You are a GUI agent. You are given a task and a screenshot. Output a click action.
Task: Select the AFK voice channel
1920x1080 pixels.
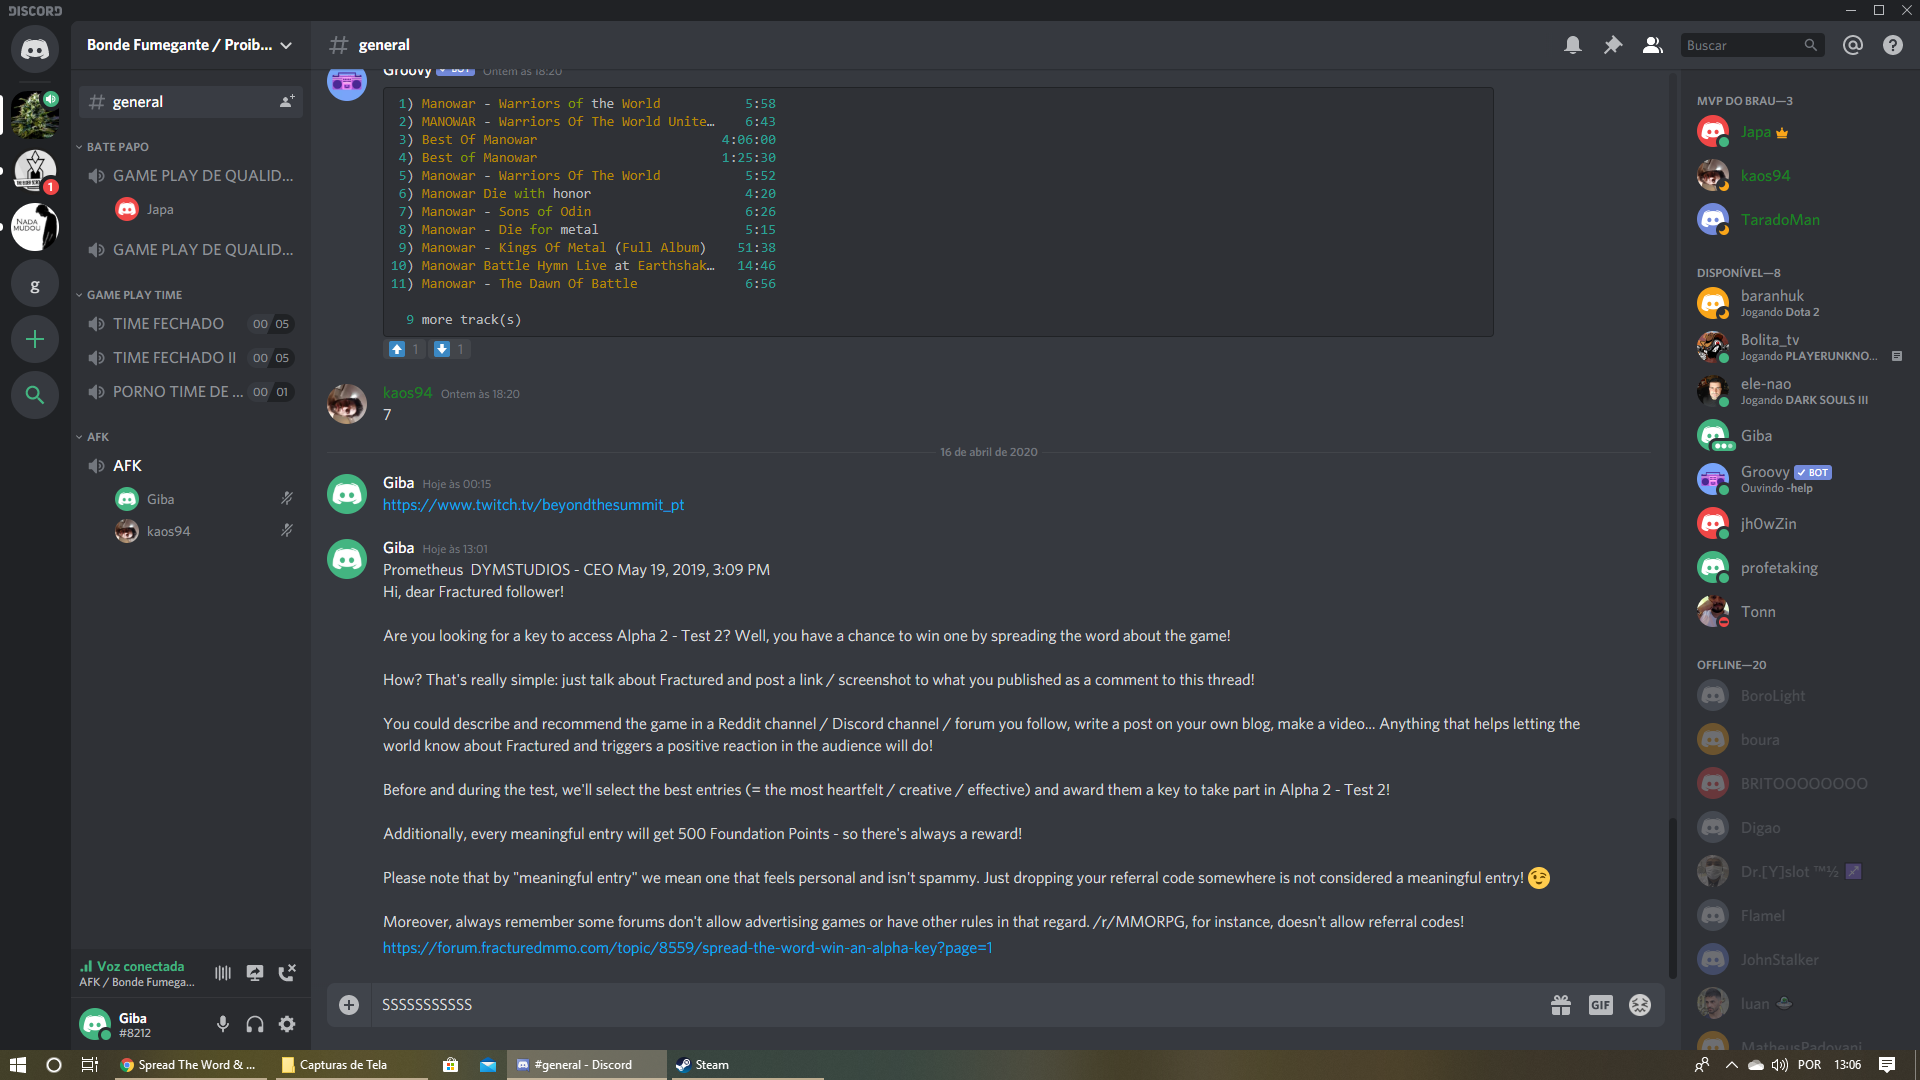(x=190, y=466)
